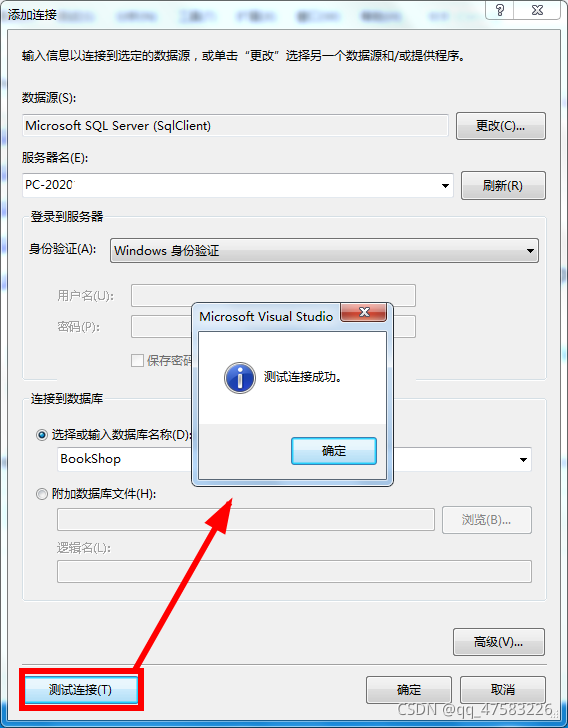
Task: Open the Windows 身份验证 dropdown
Action: click(324, 251)
